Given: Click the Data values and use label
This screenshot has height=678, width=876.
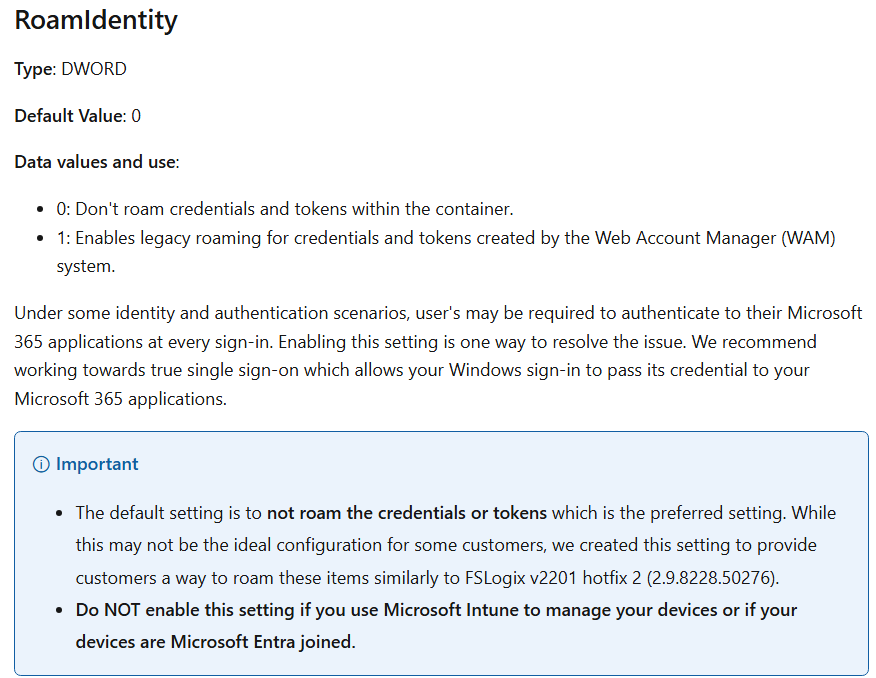Looking at the screenshot, I should tap(97, 161).
